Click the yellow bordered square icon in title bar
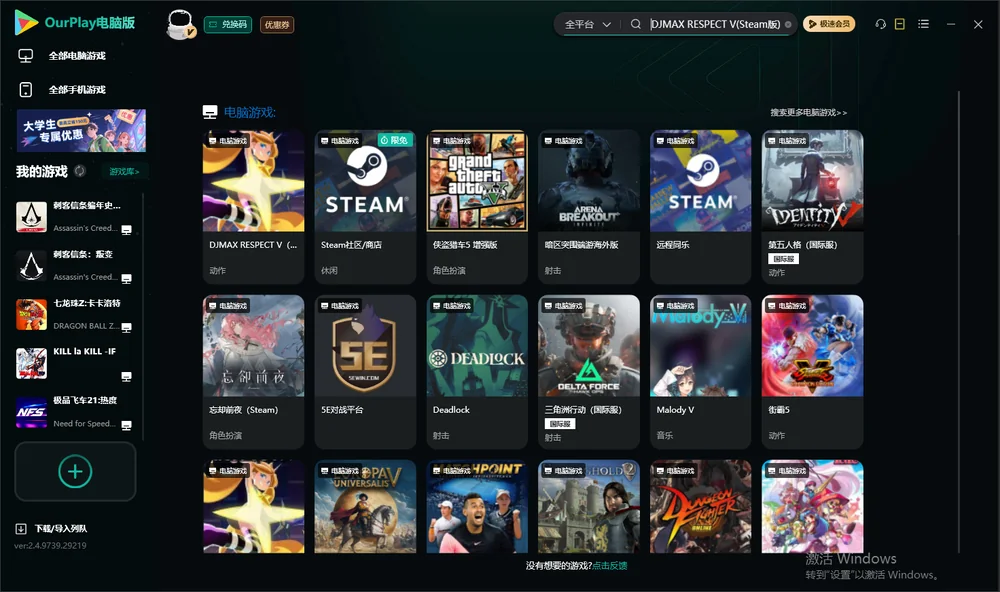 [900, 24]
